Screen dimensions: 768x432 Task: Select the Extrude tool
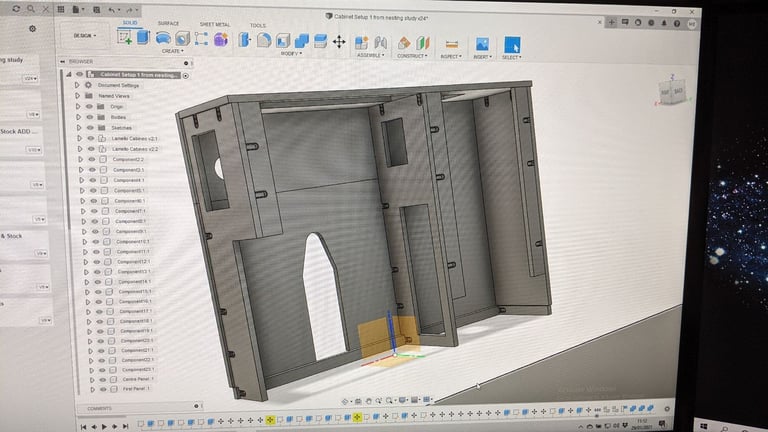143,37
